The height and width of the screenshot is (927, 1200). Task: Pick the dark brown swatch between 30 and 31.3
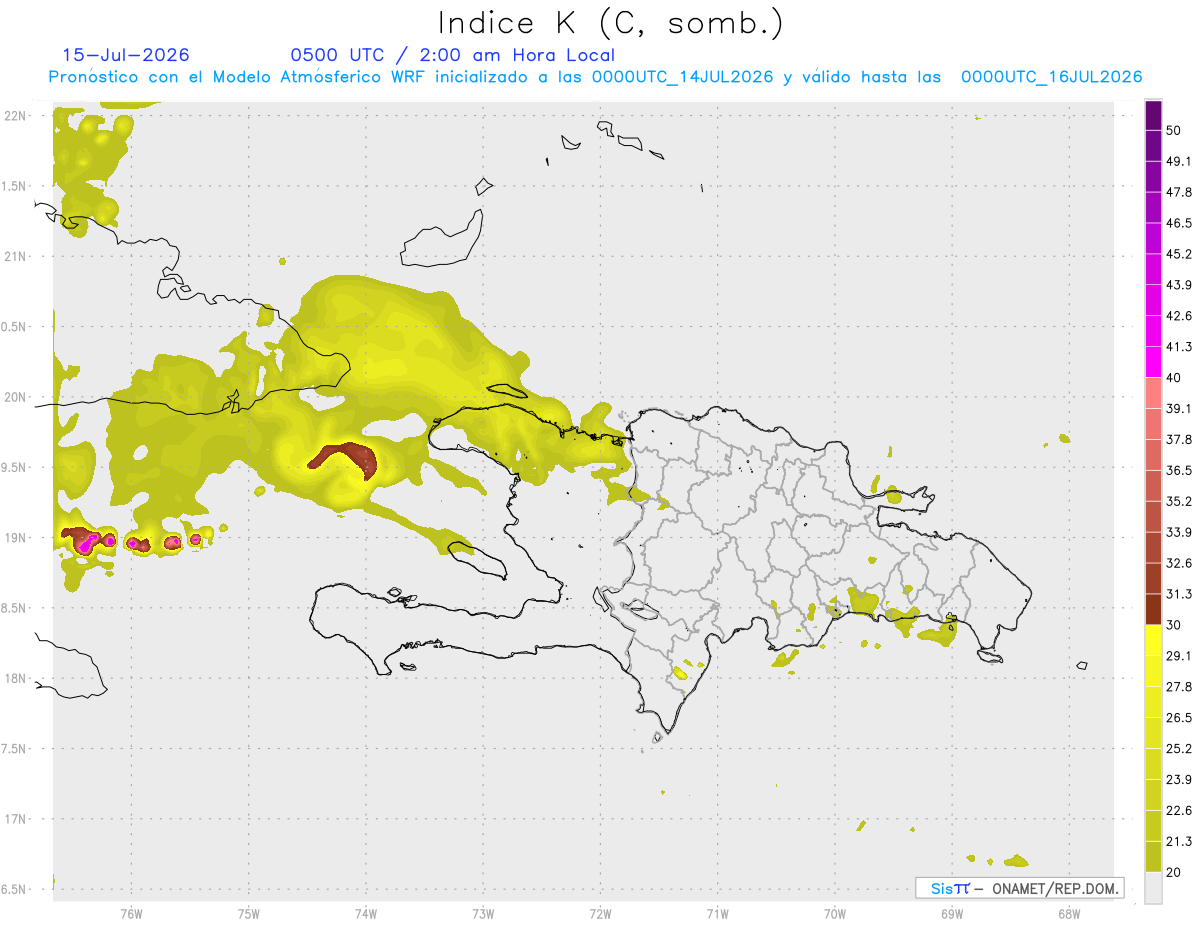1153,609
